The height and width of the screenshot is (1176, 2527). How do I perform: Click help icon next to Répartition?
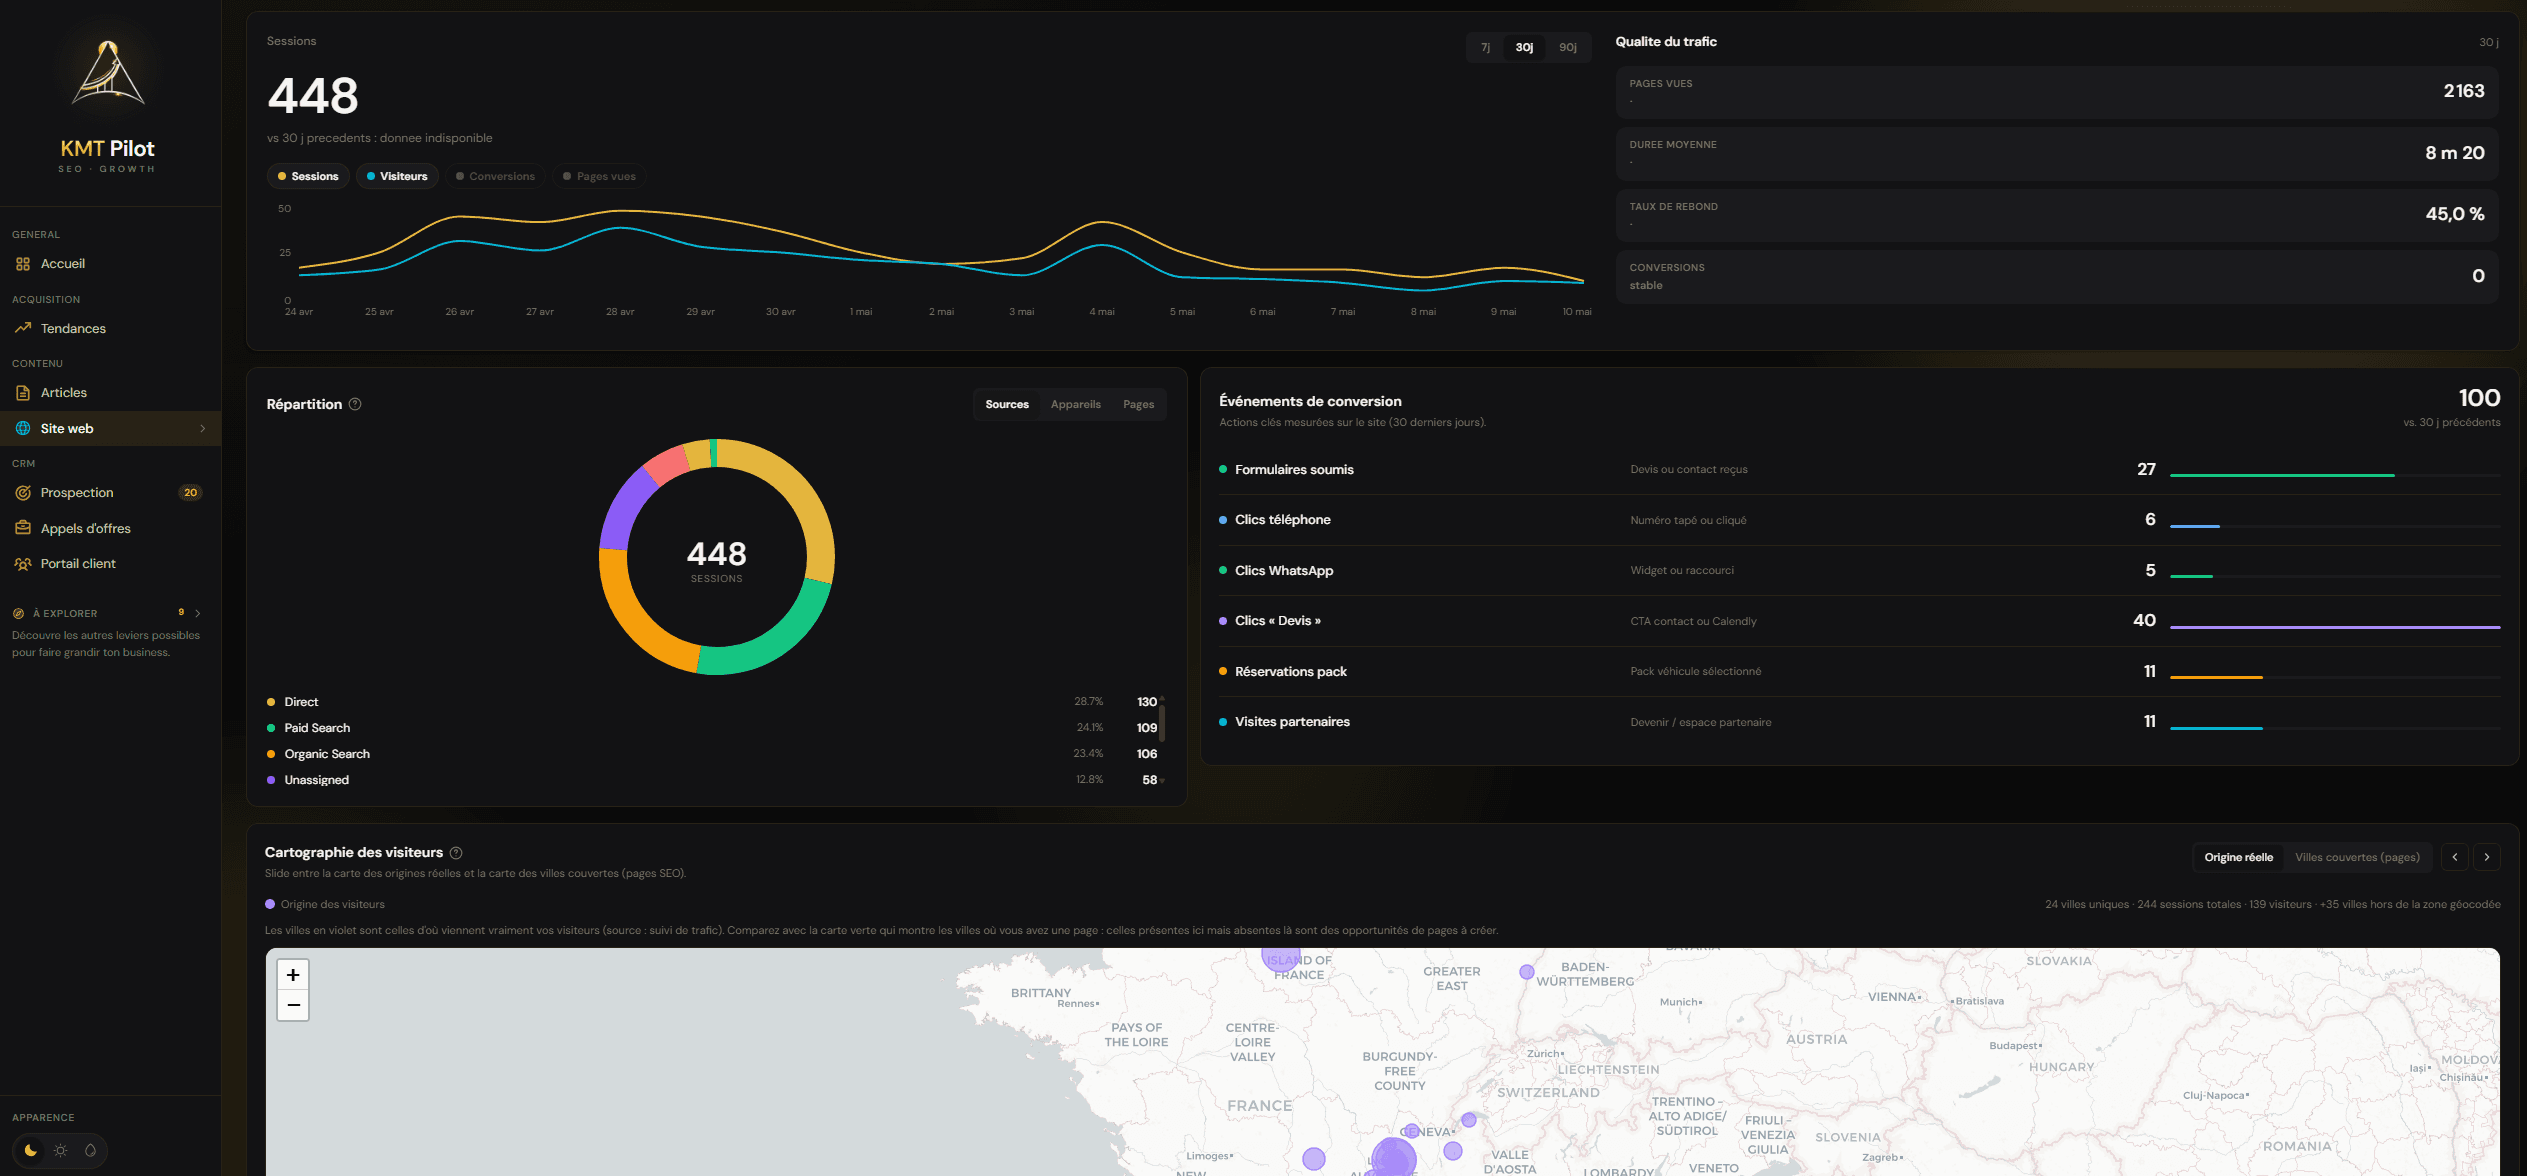coord(355,404)
